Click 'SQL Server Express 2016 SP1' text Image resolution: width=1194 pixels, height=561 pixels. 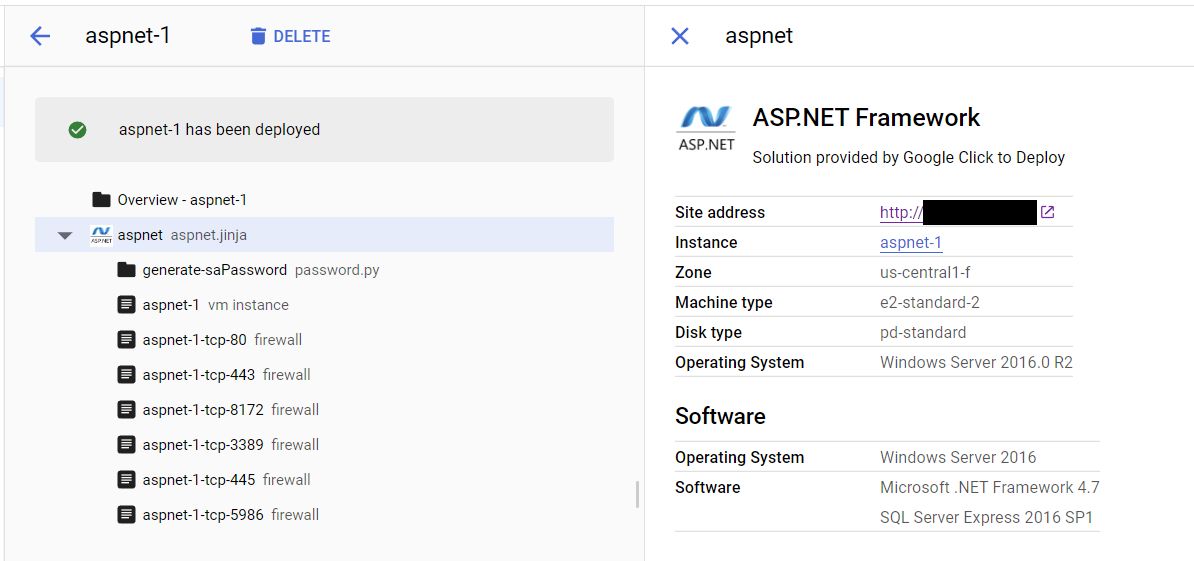click(987, 518)
